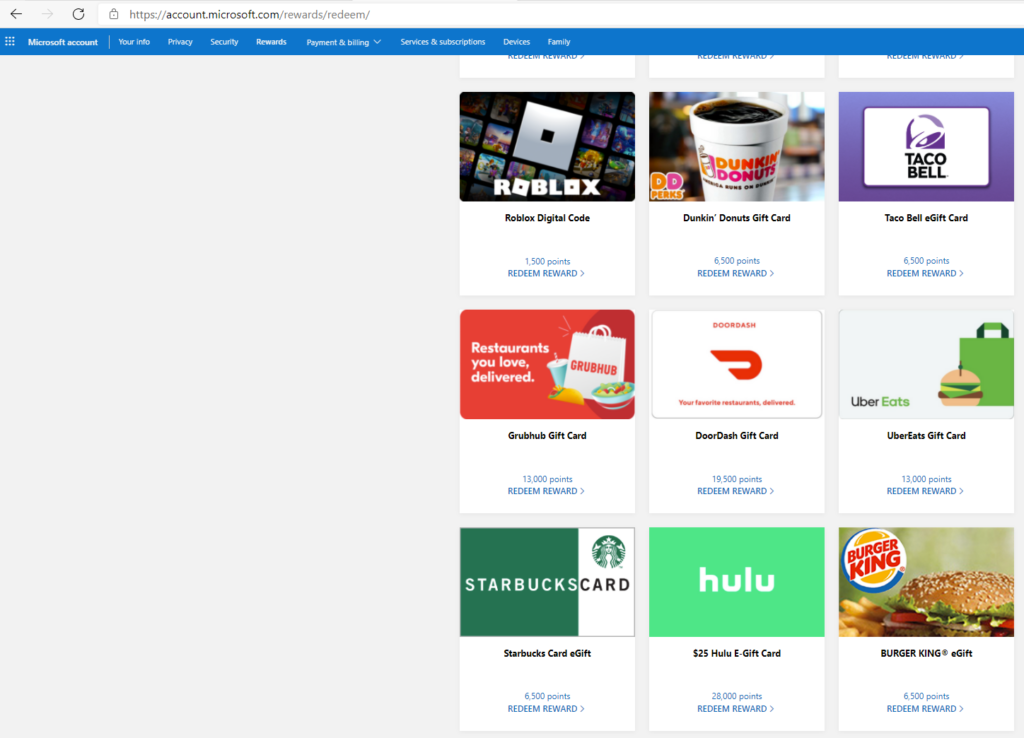Viewport: 1024px width, 738px height.
Task: Click the Taco Bell card image
Action: (x=926, y=146)
